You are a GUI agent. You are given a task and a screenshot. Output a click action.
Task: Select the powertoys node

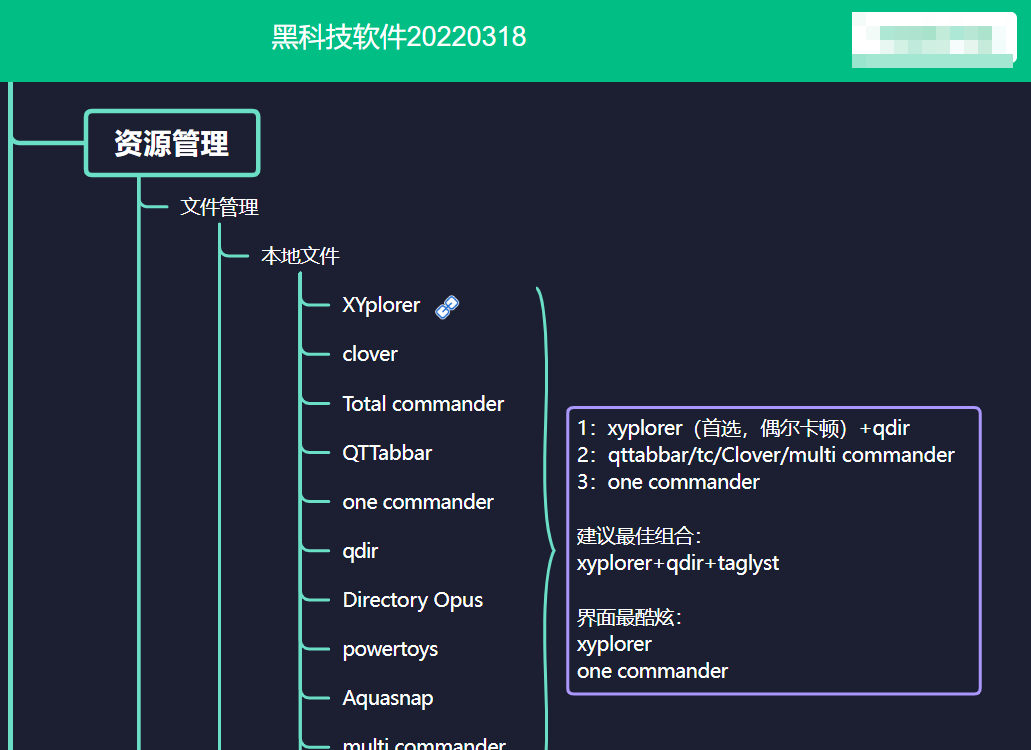390,649
